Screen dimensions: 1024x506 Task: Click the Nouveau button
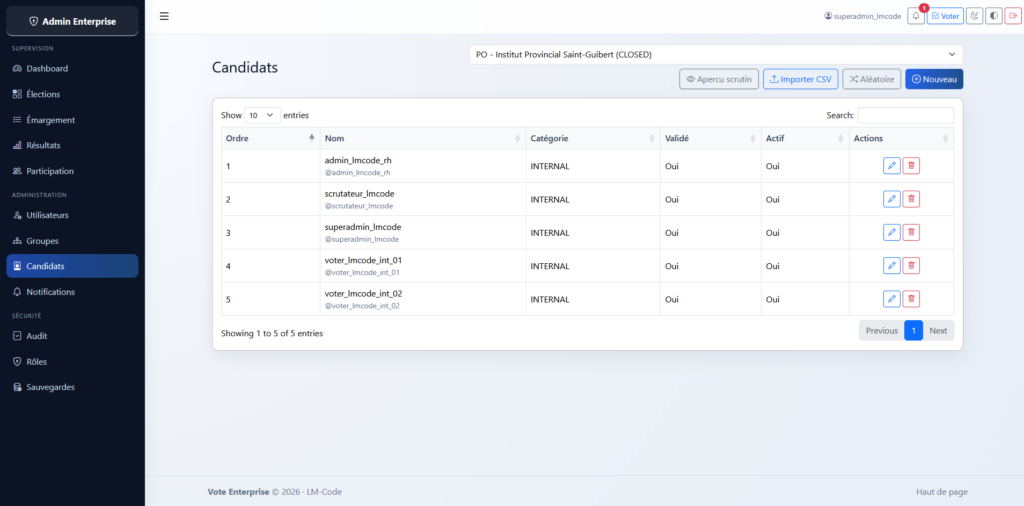coord(933,79)
